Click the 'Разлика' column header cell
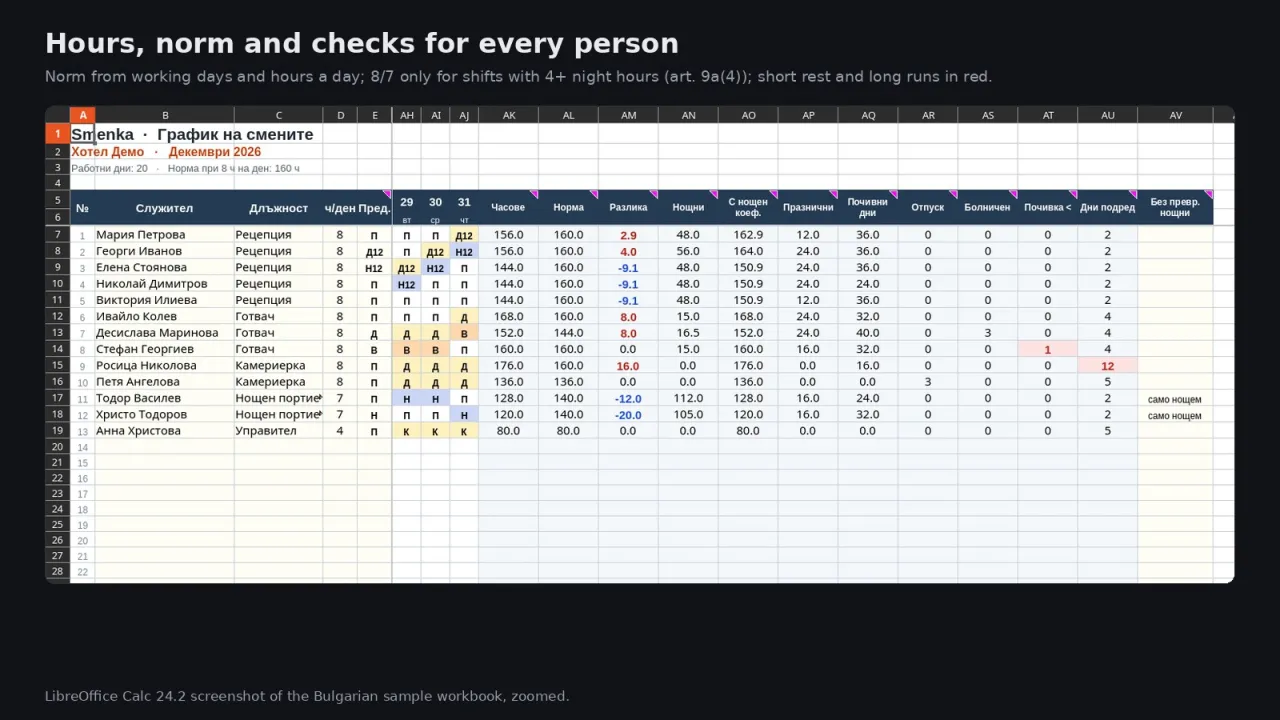This screenshot has width=1280, height=720. tap(628, 208)
